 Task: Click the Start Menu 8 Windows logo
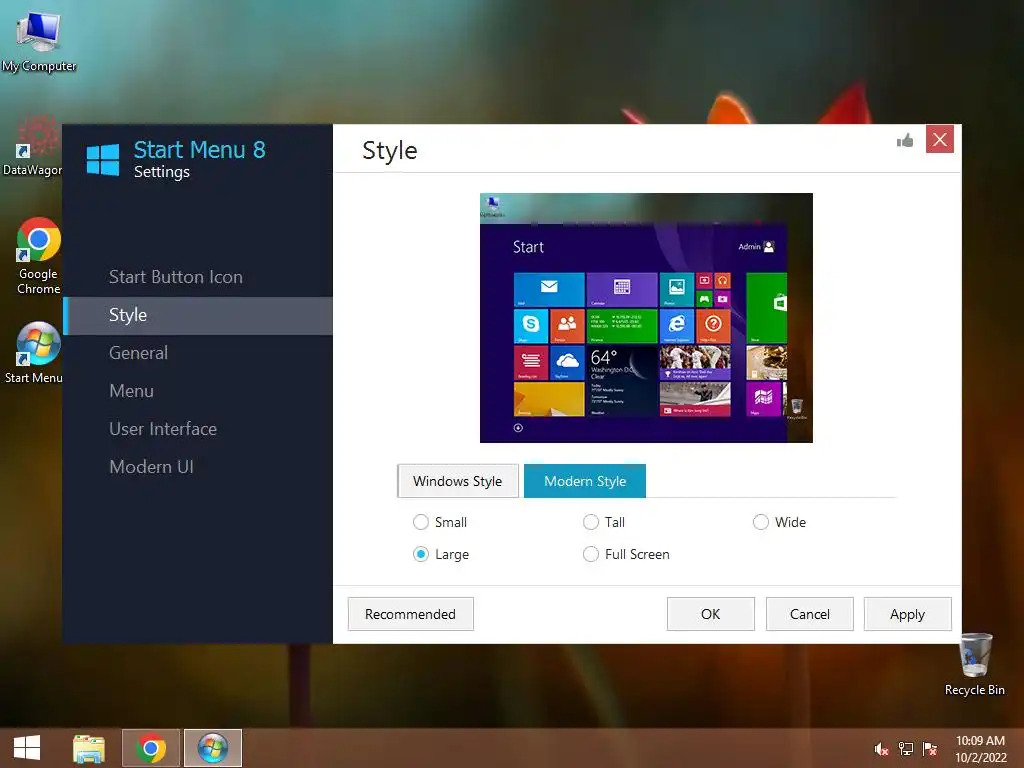click(103, 160)
